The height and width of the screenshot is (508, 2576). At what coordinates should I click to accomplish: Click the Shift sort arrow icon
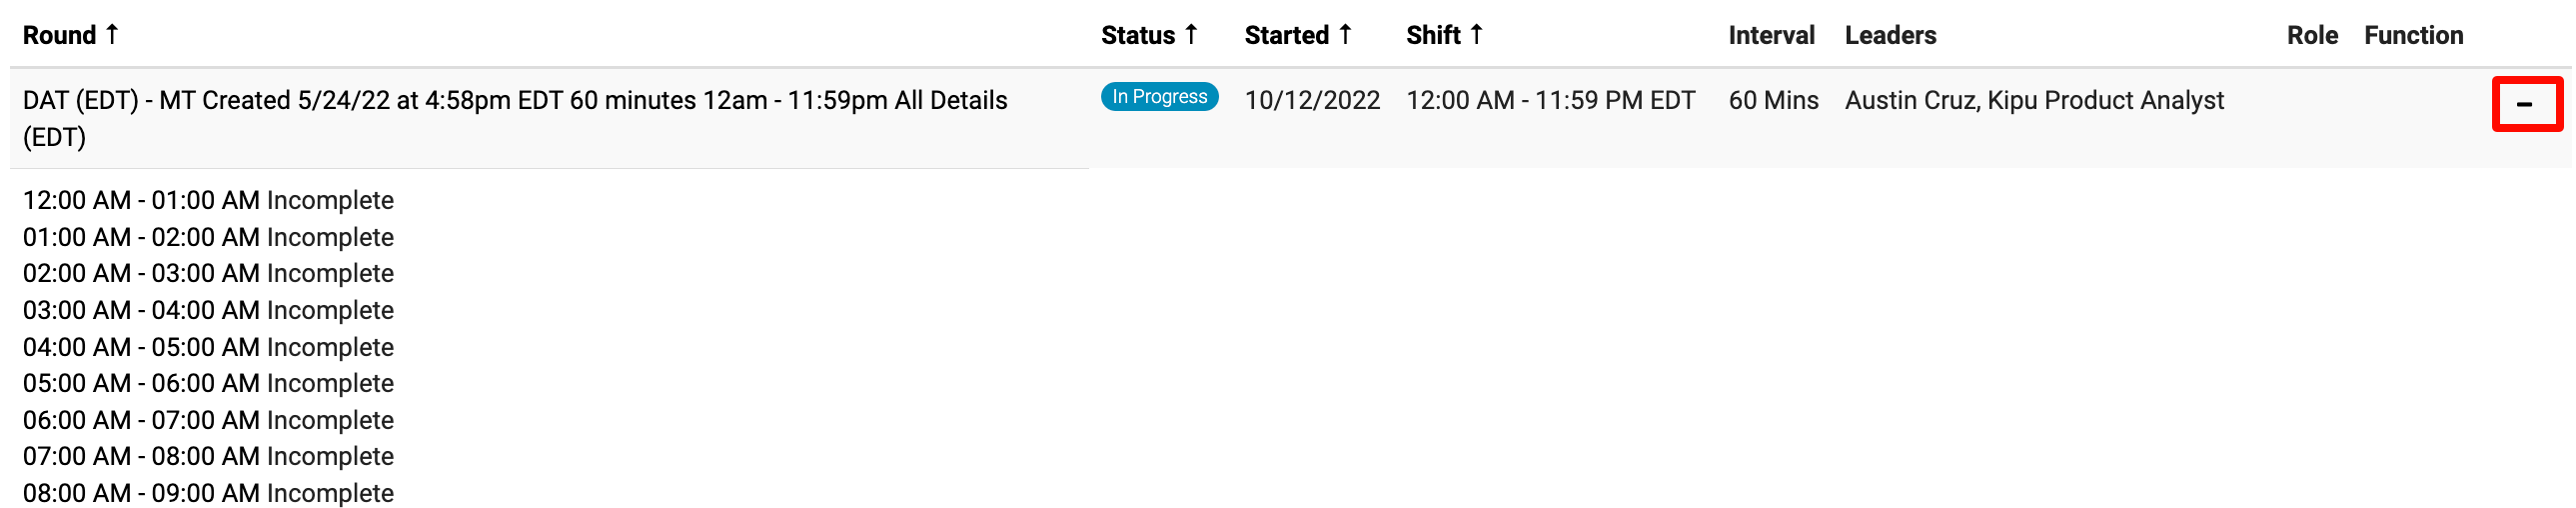click(1476, 34)
